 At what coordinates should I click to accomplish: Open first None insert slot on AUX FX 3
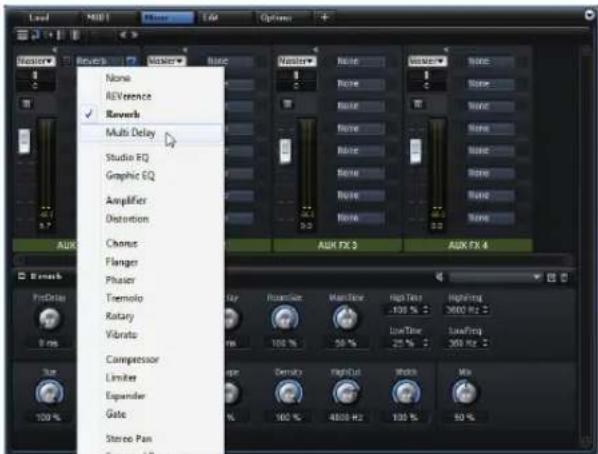360,61
